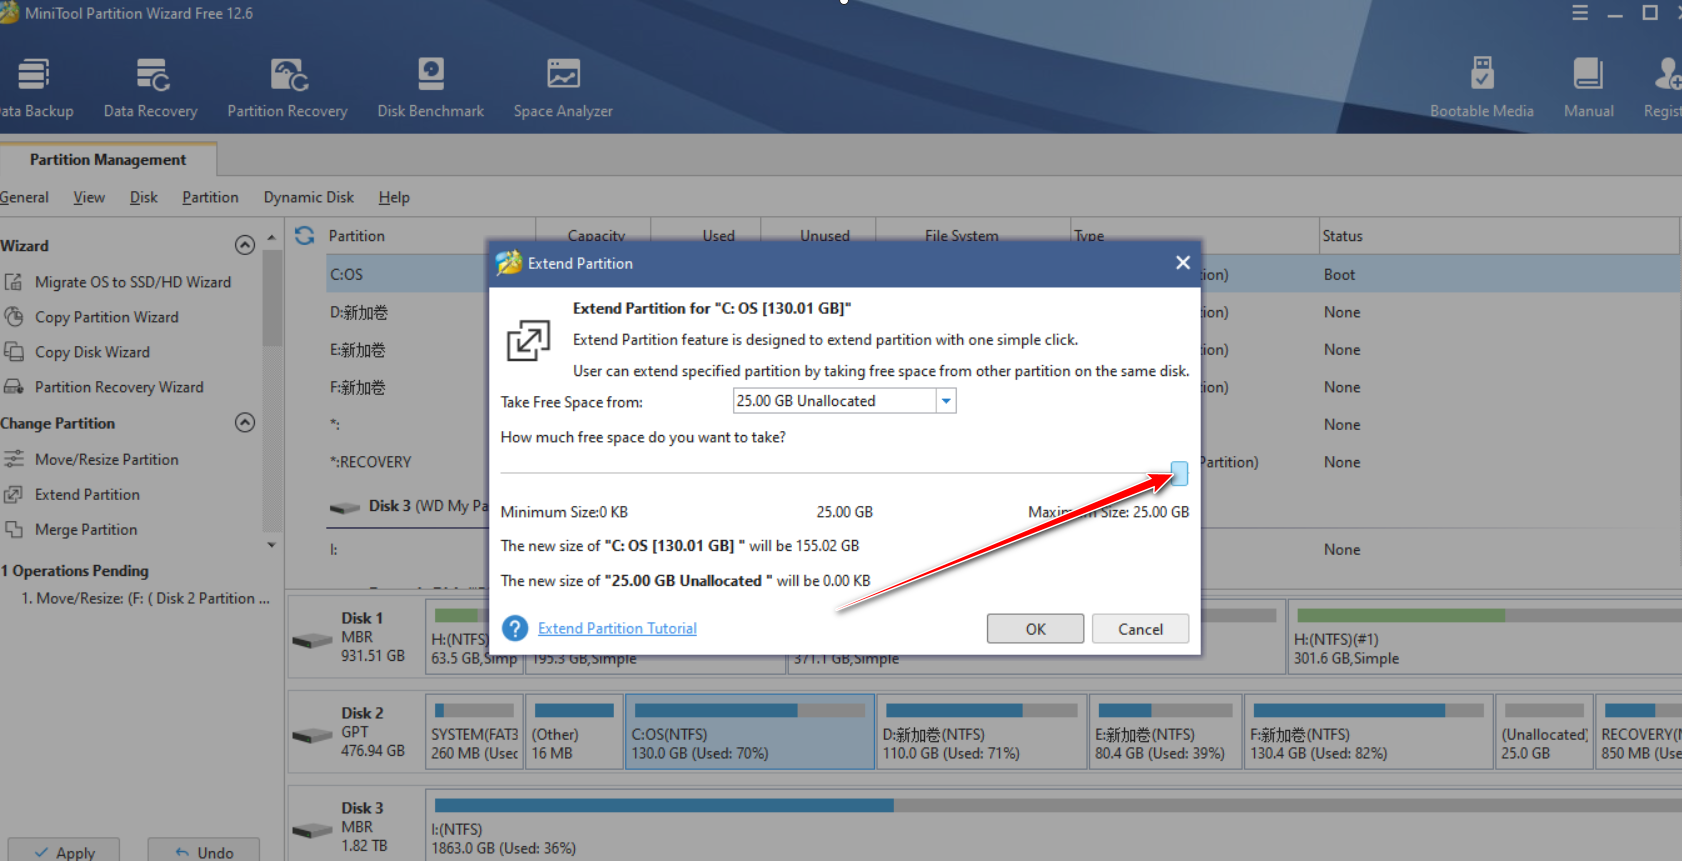Select the (Other) 16 MB block
Screen dimensions: 1682x861
[x=574, y=732]
